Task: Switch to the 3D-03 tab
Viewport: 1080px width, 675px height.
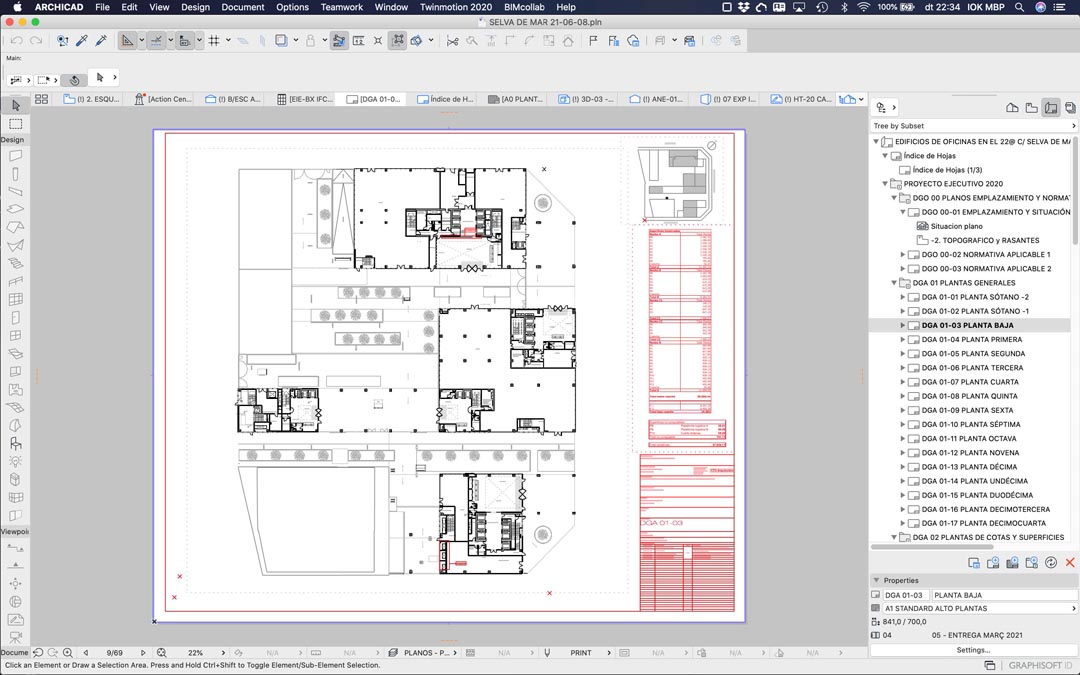Action: pos(590,99)
